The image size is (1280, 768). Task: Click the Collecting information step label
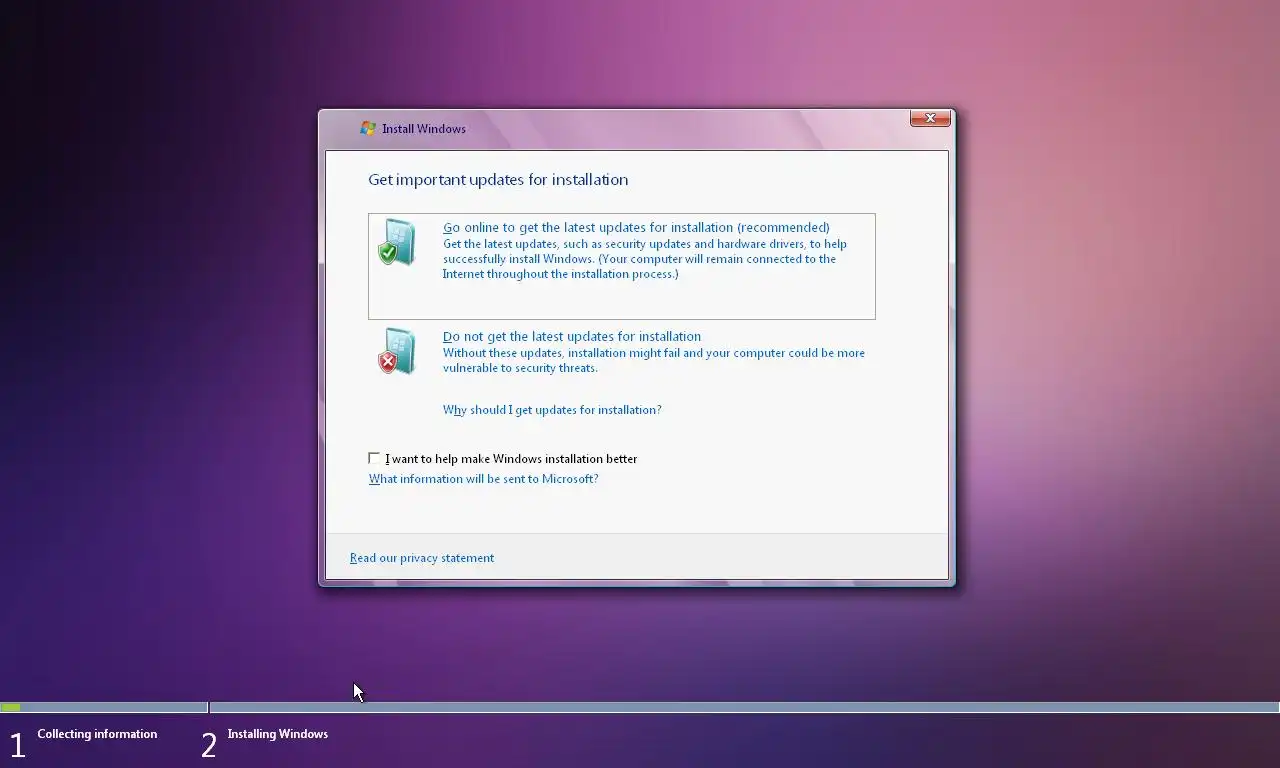(97, 734)
